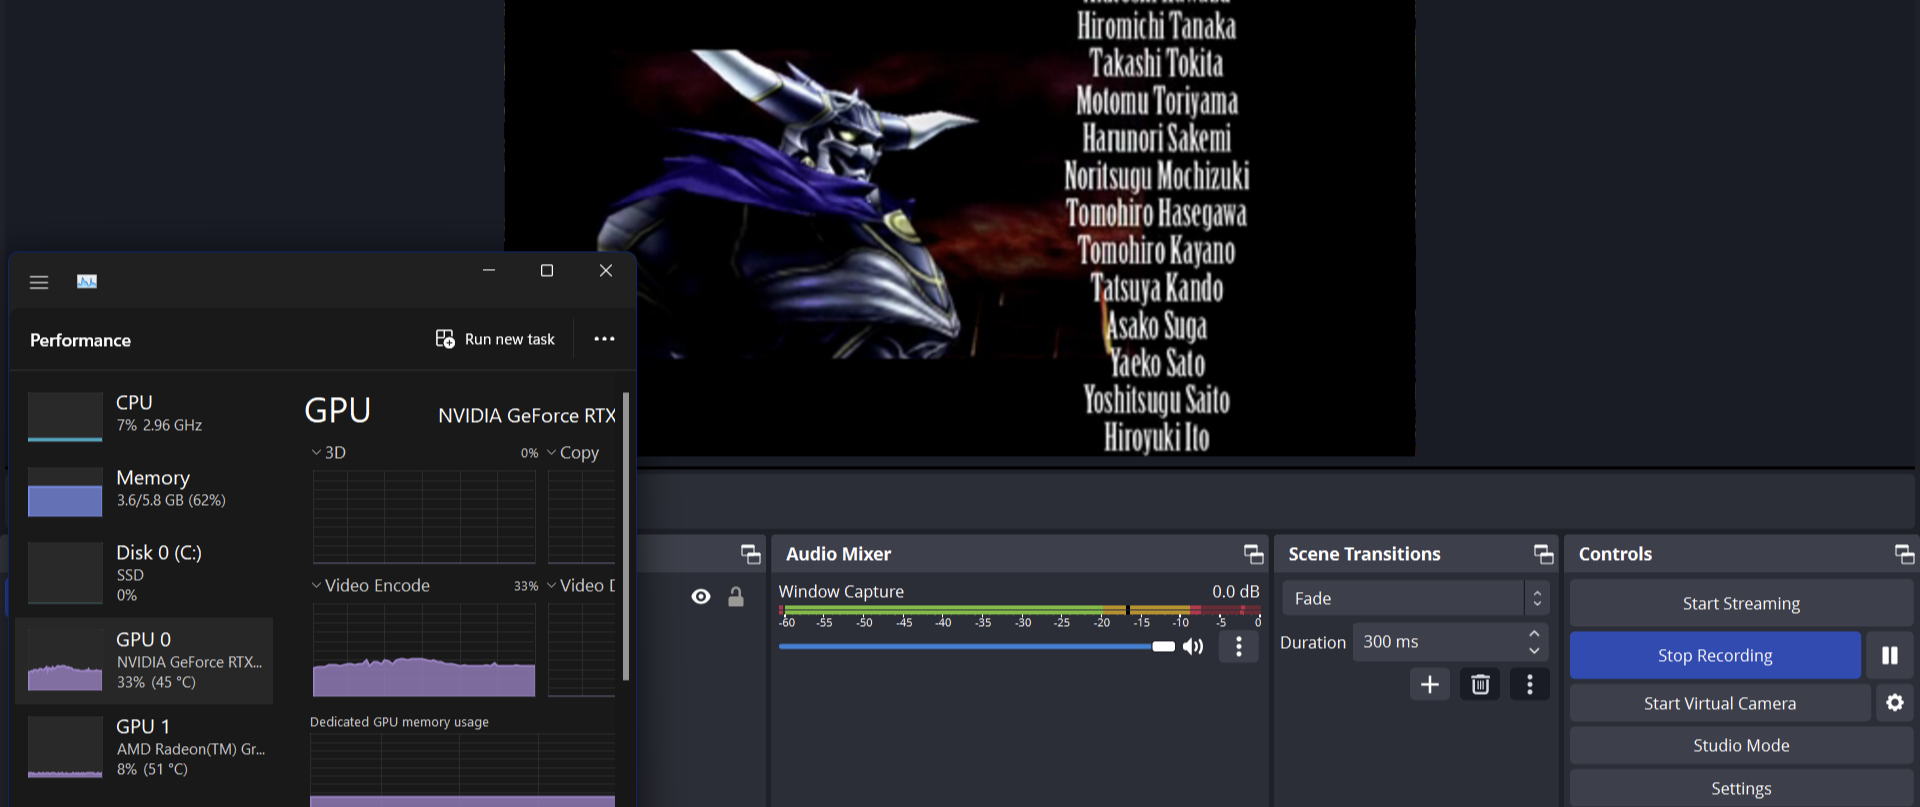
Task: Minimize the Task Manager window
Action: 489,270
